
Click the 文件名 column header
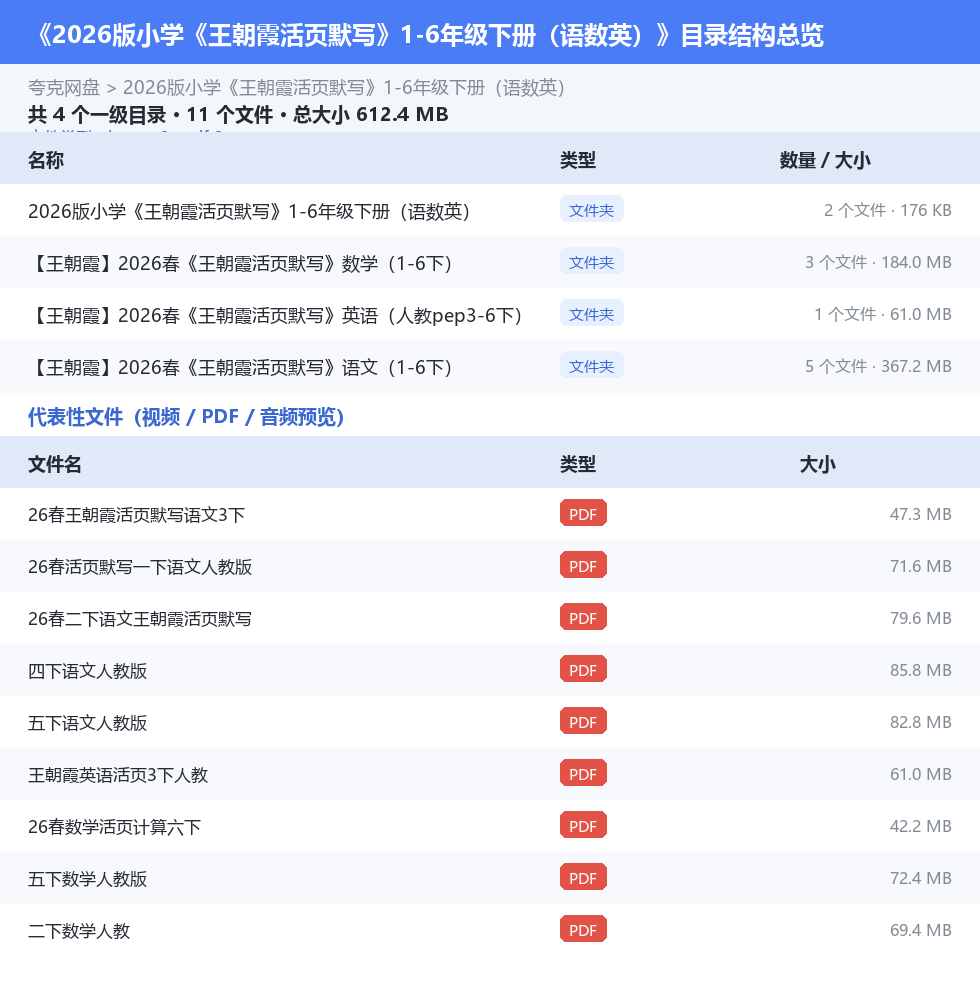(x=55, y=464)
